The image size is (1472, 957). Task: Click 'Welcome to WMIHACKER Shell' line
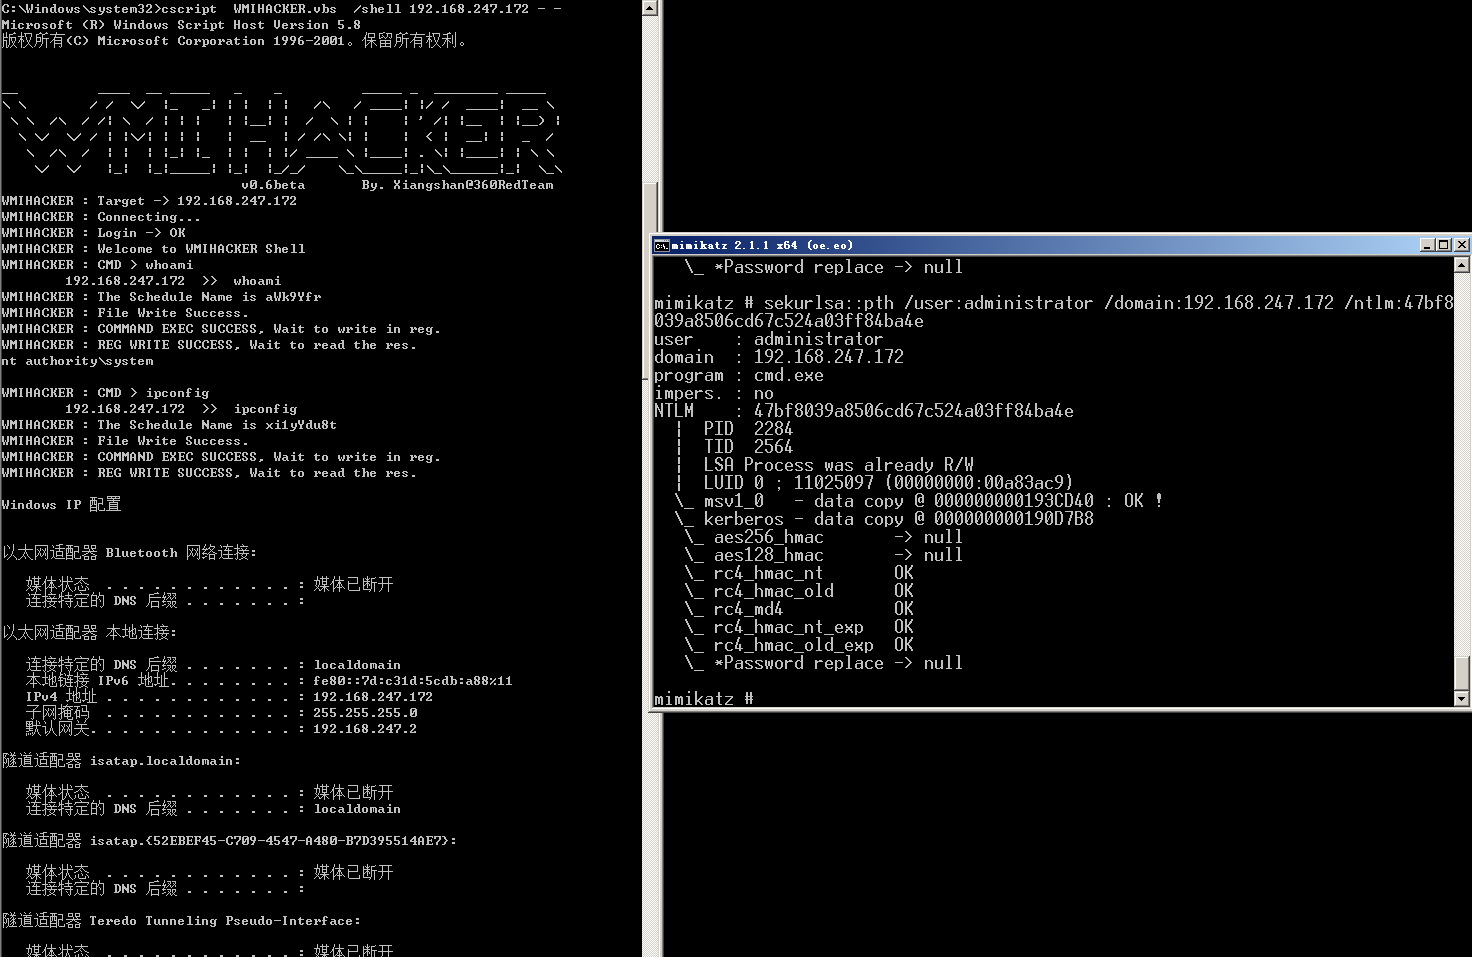point(154,248)
